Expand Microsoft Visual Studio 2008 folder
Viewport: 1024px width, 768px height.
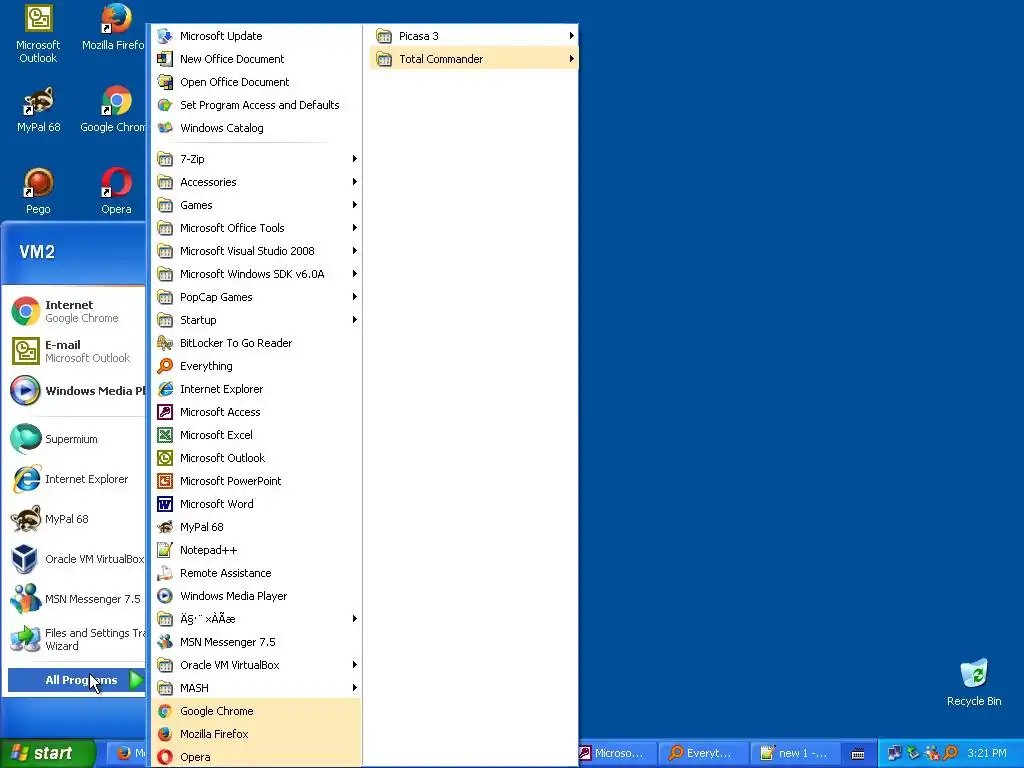tap(256, 251)
